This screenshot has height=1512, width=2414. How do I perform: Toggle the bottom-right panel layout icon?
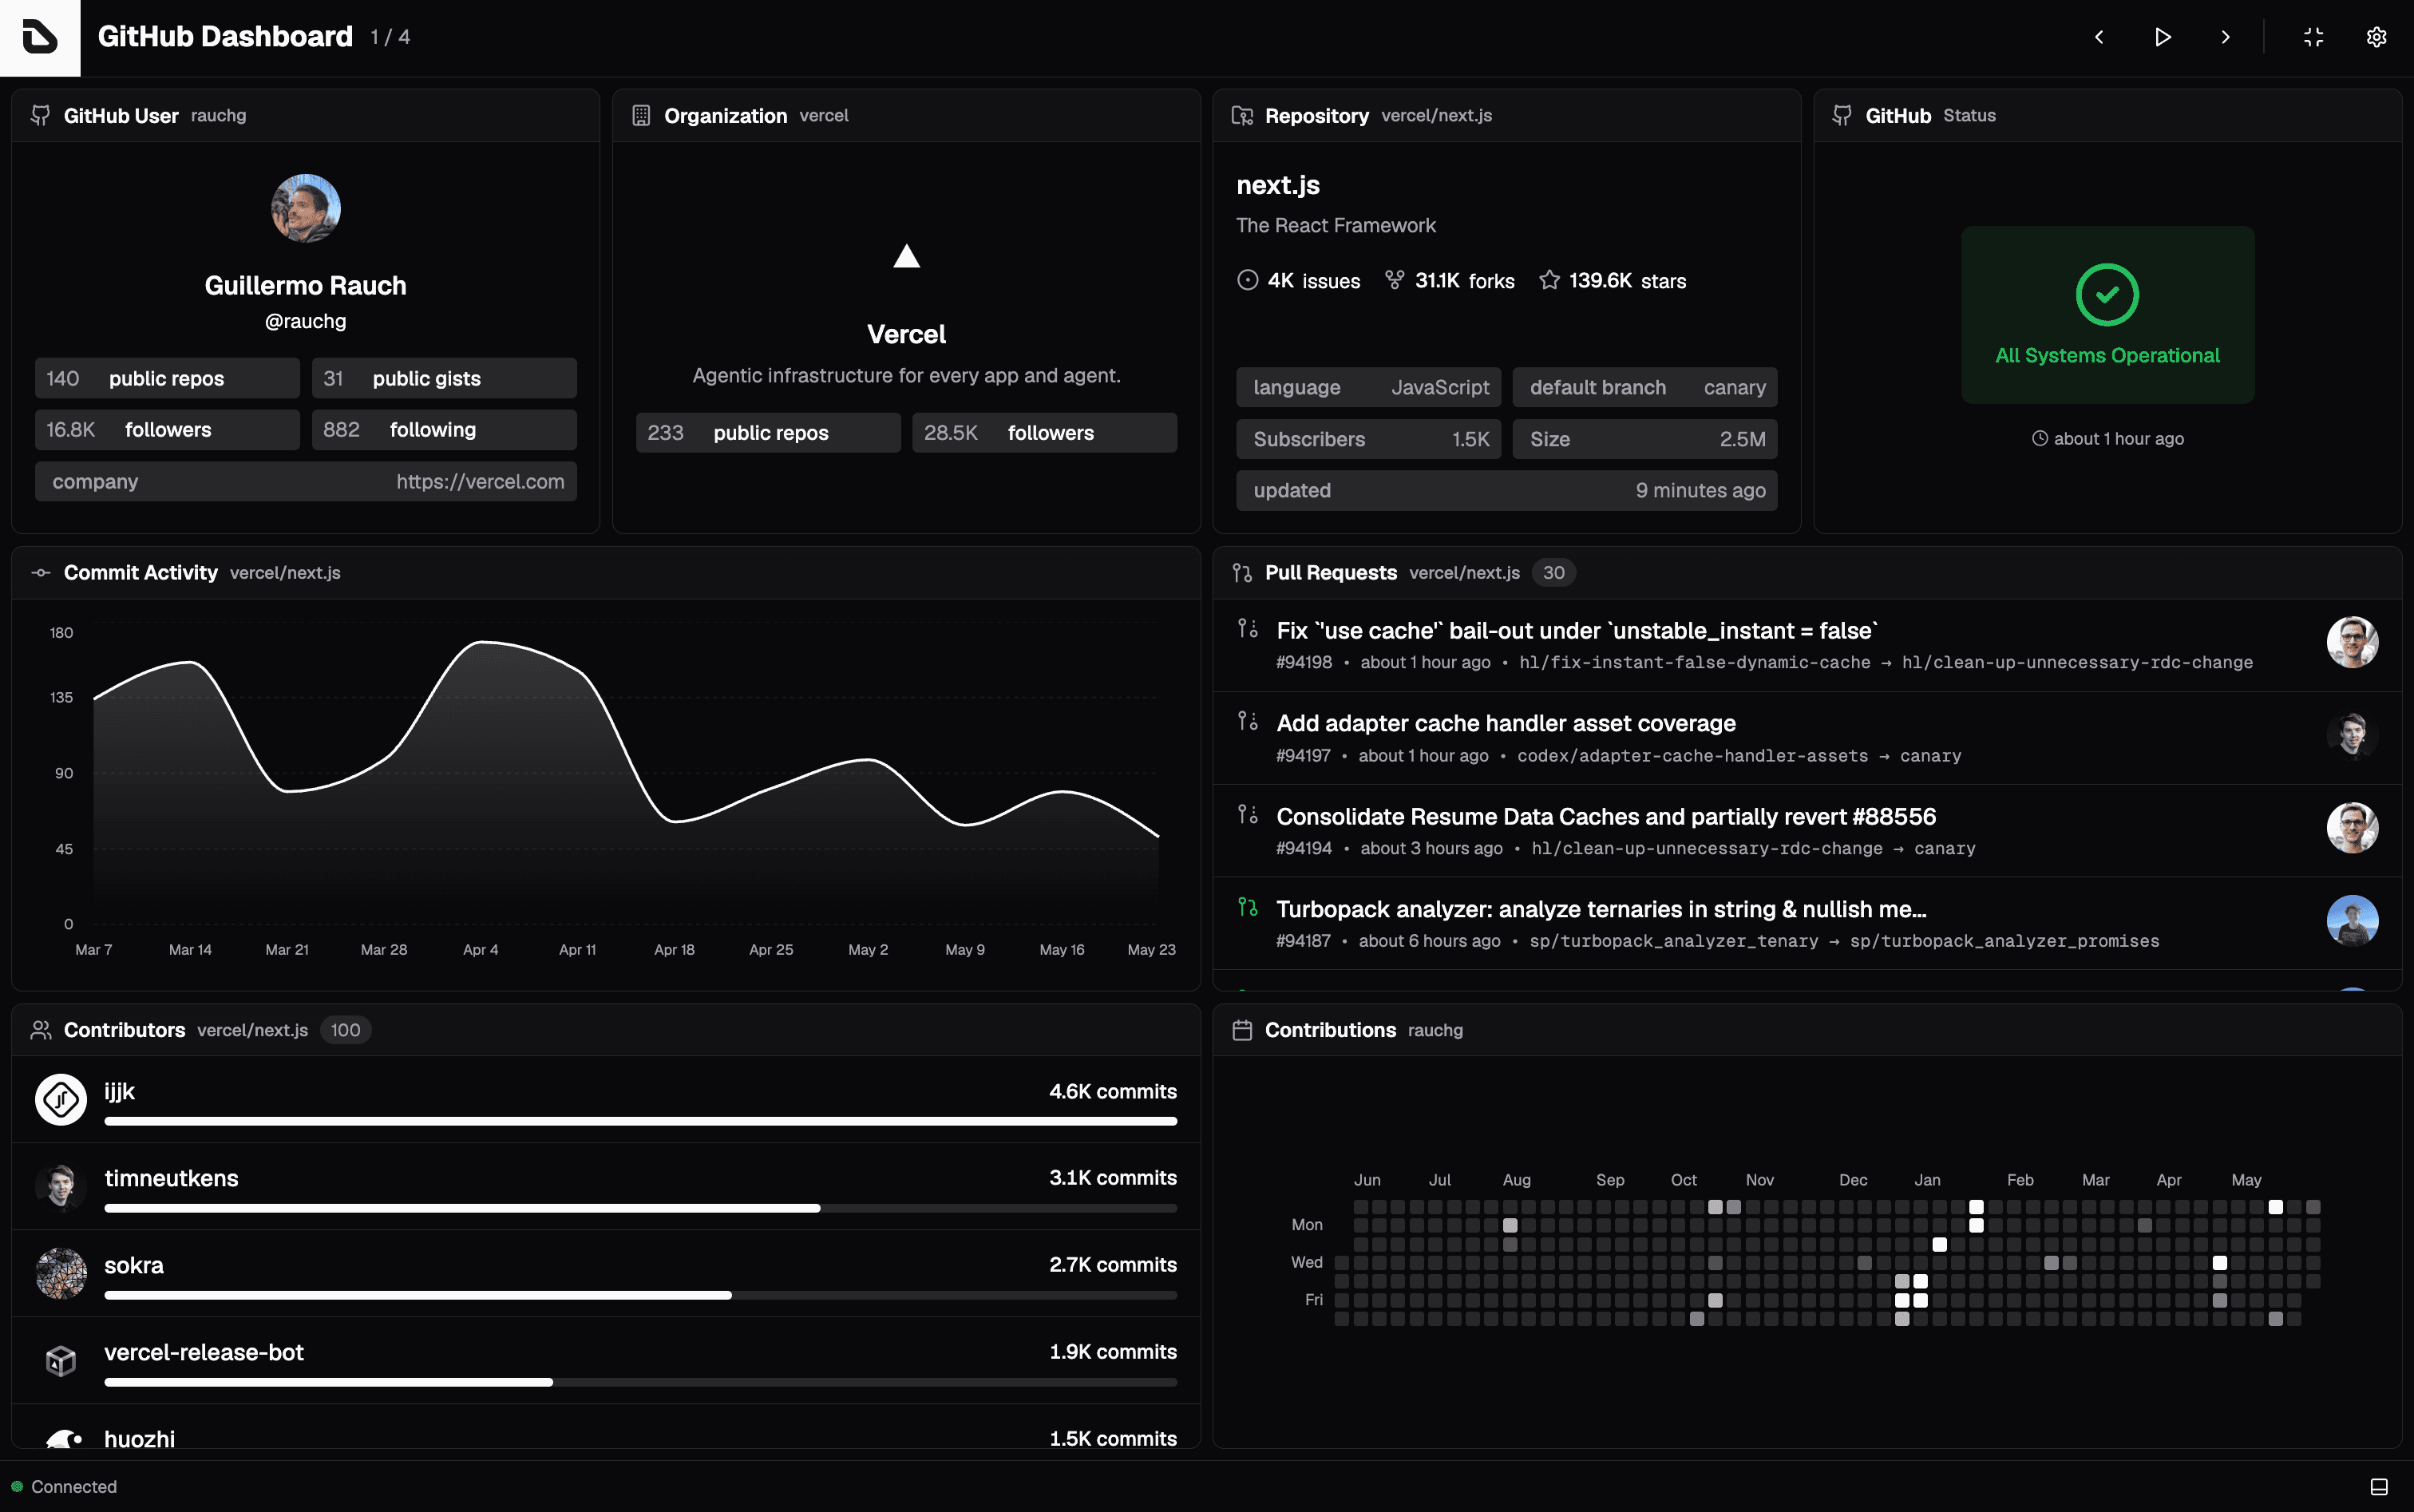[2379, 1487]
